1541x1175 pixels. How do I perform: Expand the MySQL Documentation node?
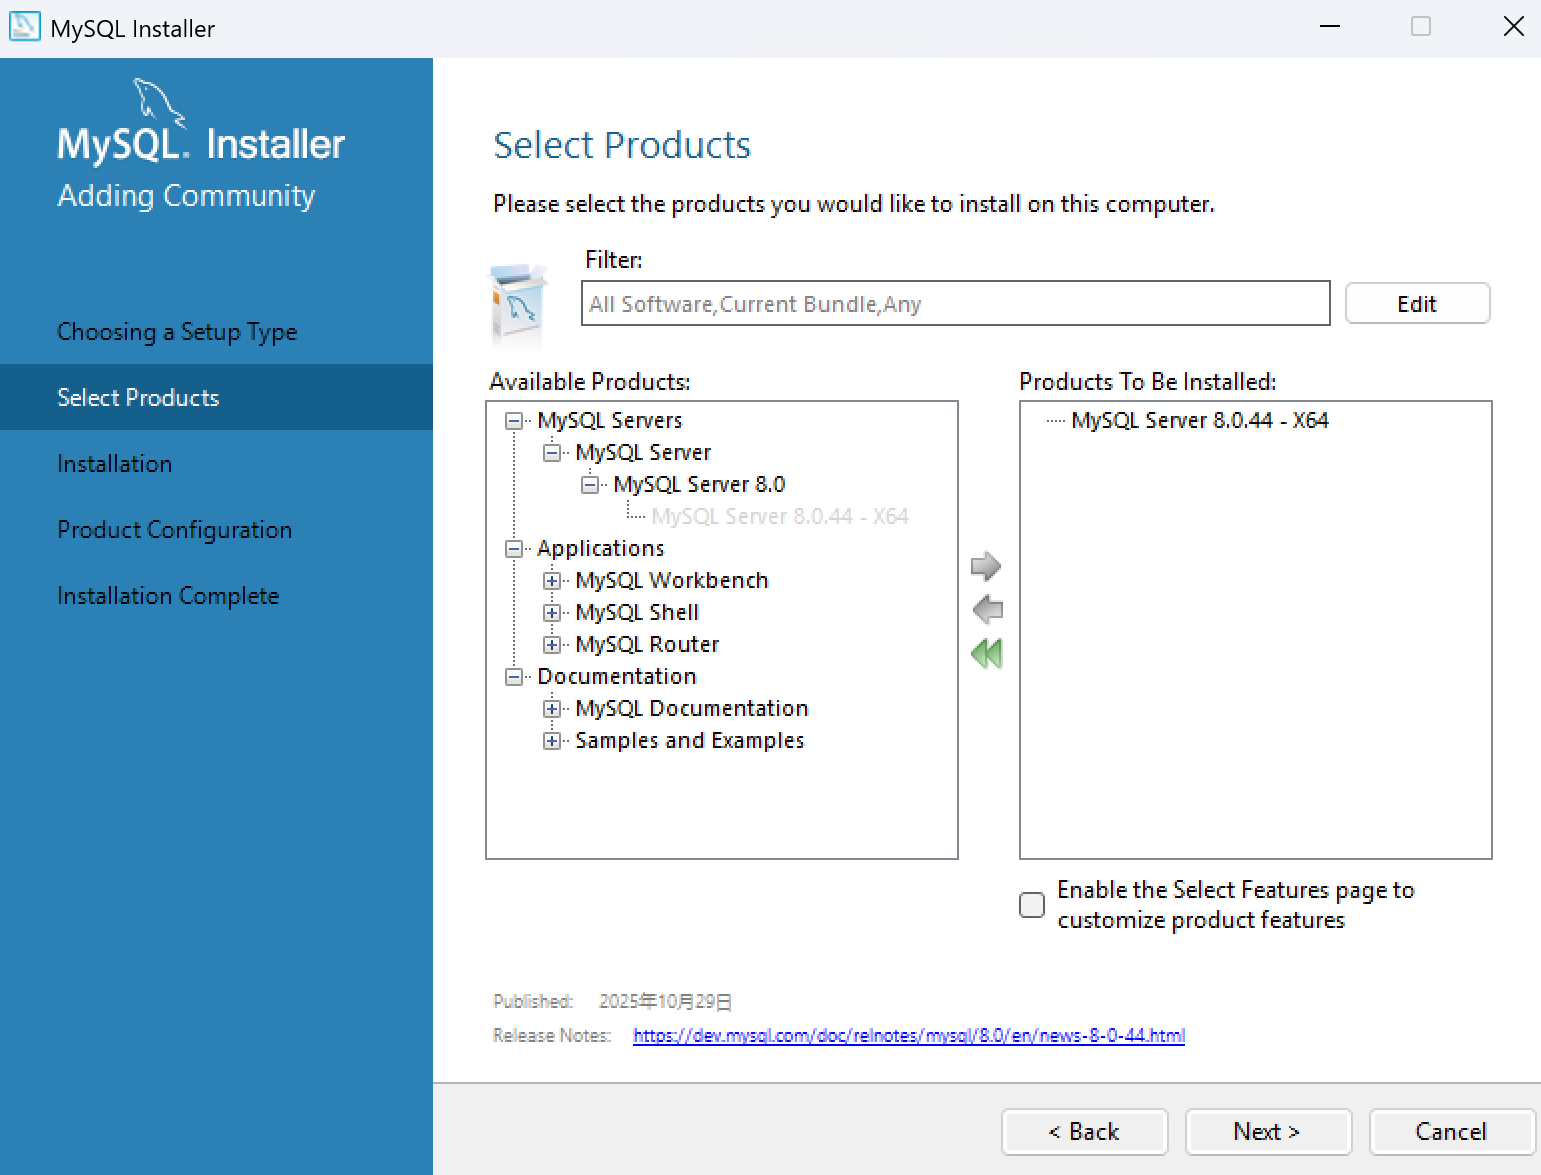pos(552,709)
